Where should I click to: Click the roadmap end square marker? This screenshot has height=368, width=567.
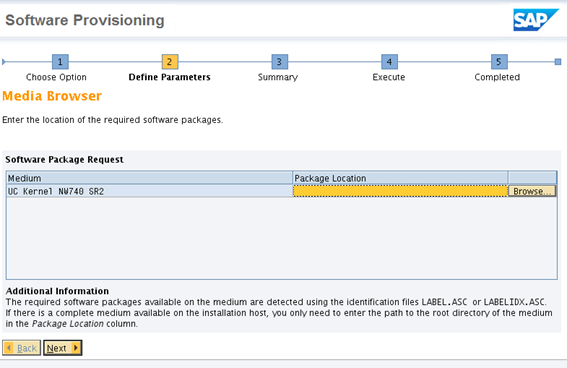click(x=558, y=62)
